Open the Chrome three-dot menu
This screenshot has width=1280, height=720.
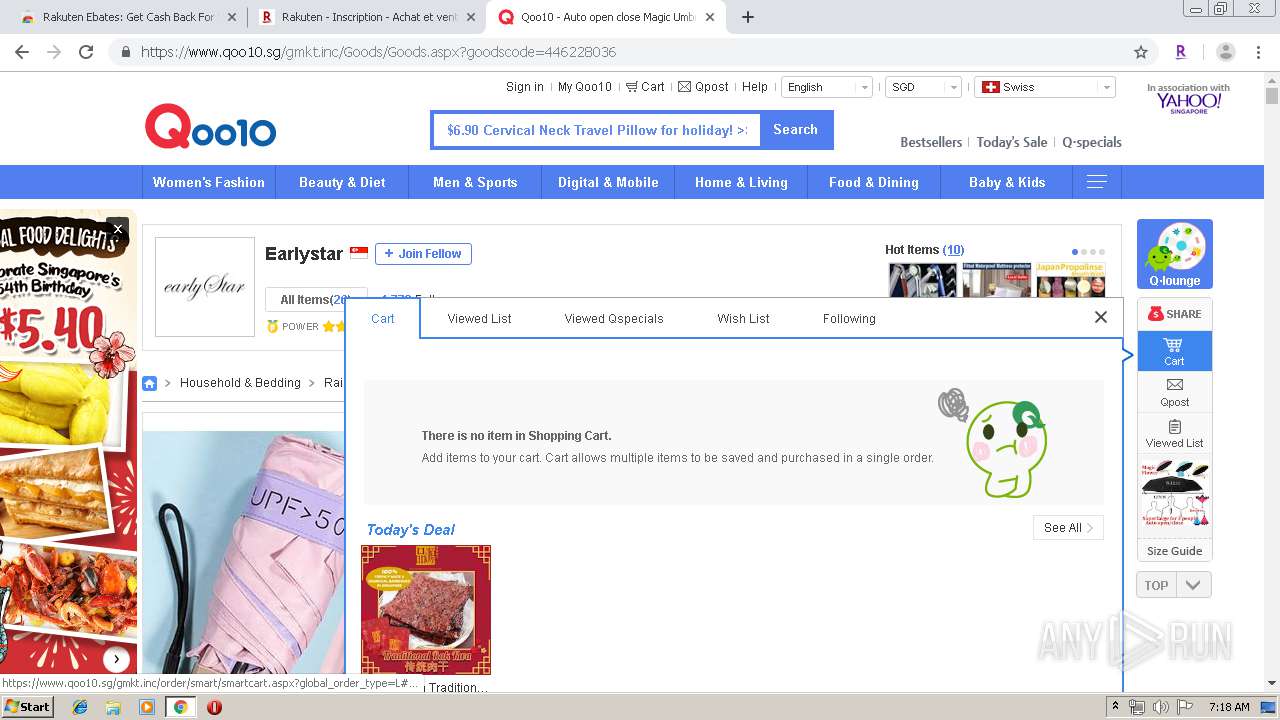coord(1259,52)
